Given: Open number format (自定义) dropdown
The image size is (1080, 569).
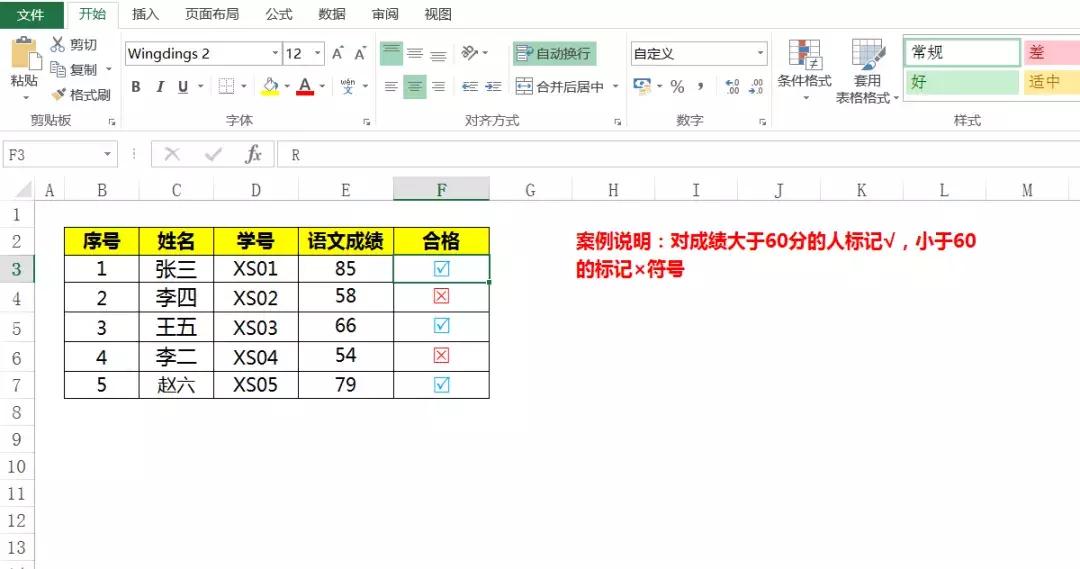Looking at the screenshot, I should 760,54.
